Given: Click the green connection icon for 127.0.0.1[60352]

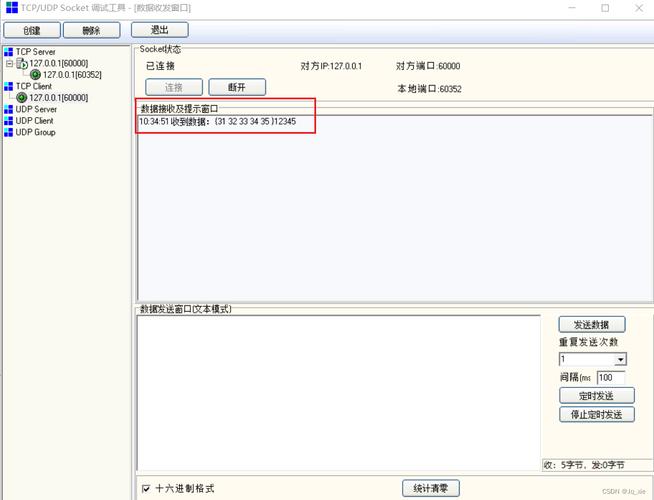Looking at the screenshot, I should point(35,75).
